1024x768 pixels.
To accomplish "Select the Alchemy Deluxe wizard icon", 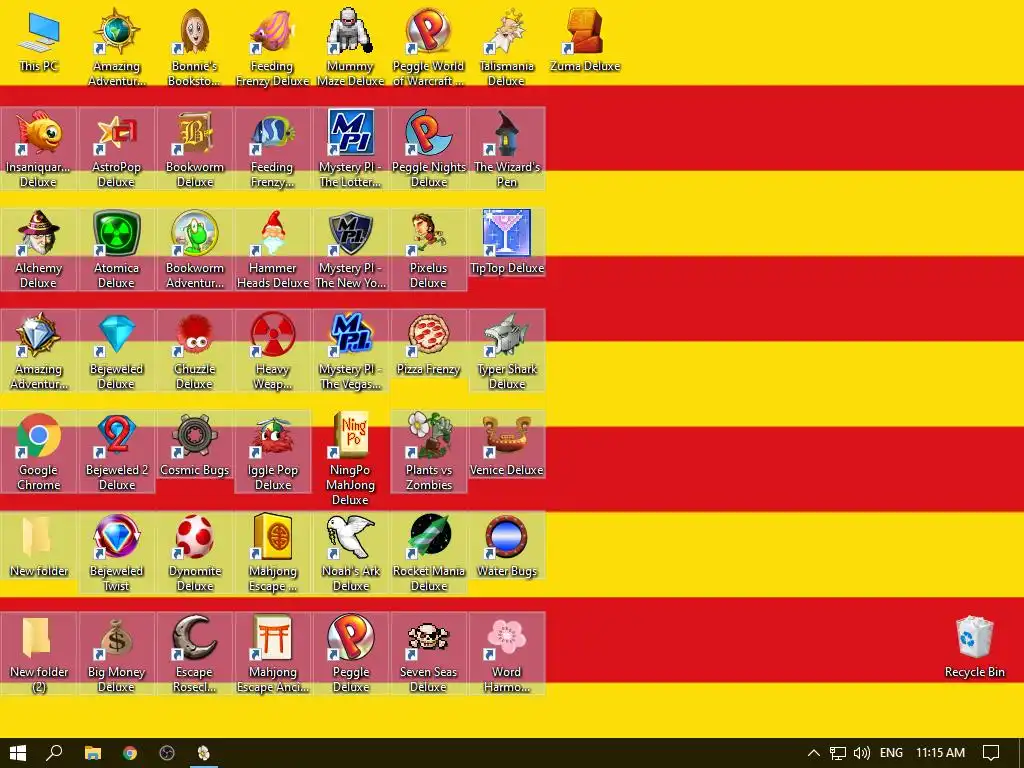I will (39, 249).
